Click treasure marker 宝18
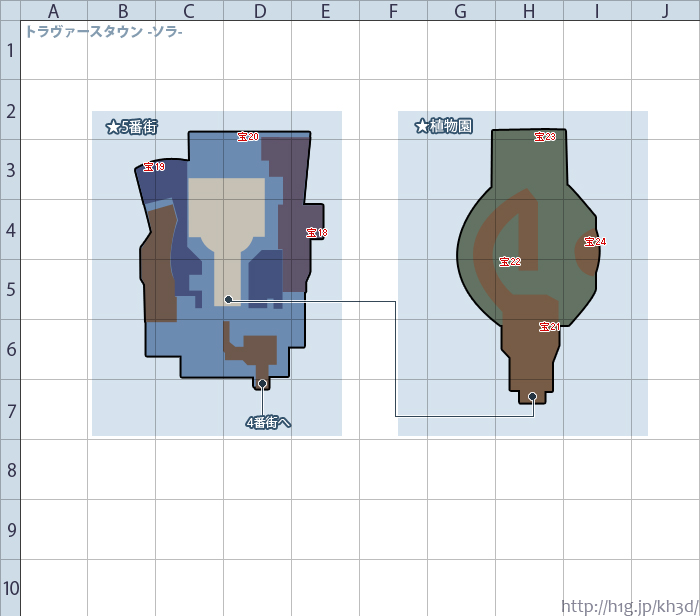The image size is (700, 616). [317, 233]
